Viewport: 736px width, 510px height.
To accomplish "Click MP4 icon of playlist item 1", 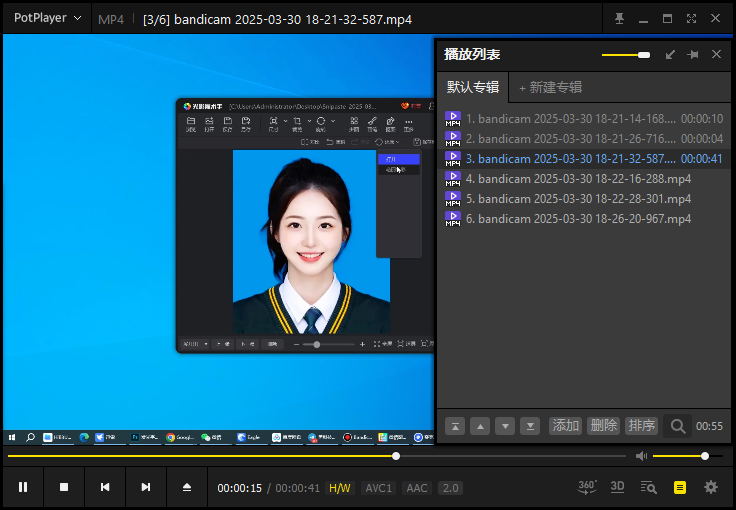I will tap(453, 119).
